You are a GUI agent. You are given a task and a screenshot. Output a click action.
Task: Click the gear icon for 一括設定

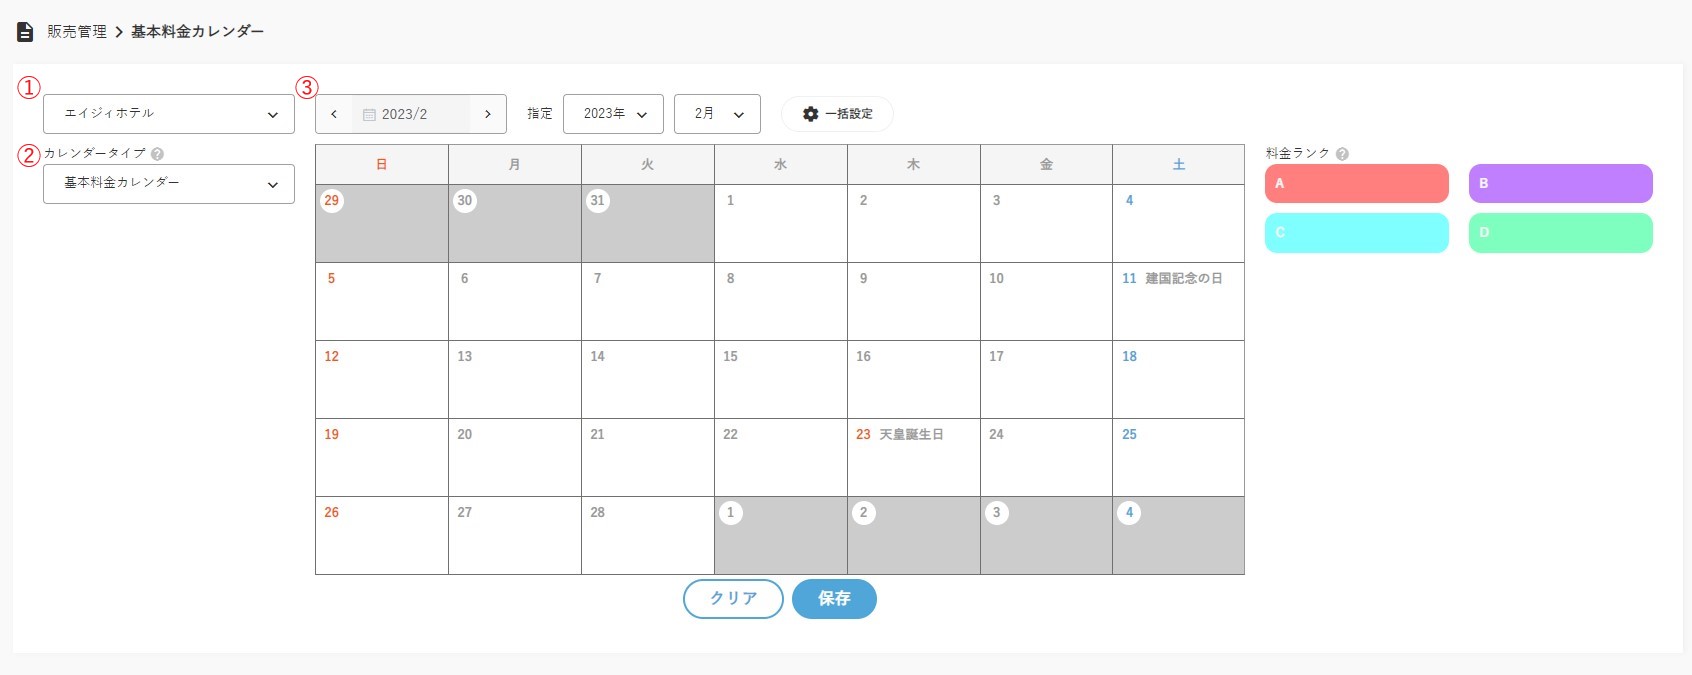tap(811, 114)
